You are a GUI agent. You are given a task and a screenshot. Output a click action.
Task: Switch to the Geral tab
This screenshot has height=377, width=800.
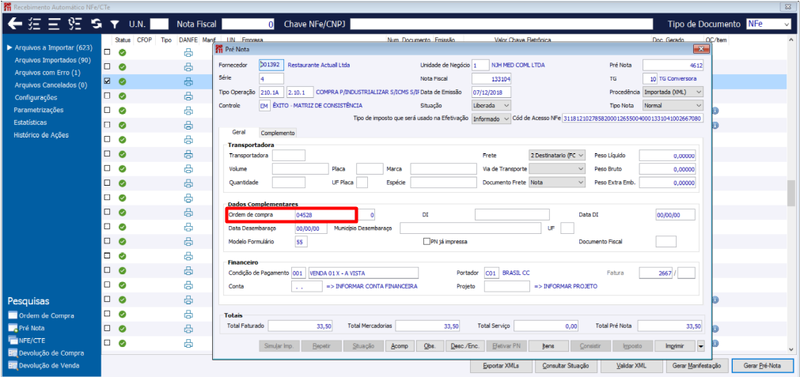[x=239, y=132]
